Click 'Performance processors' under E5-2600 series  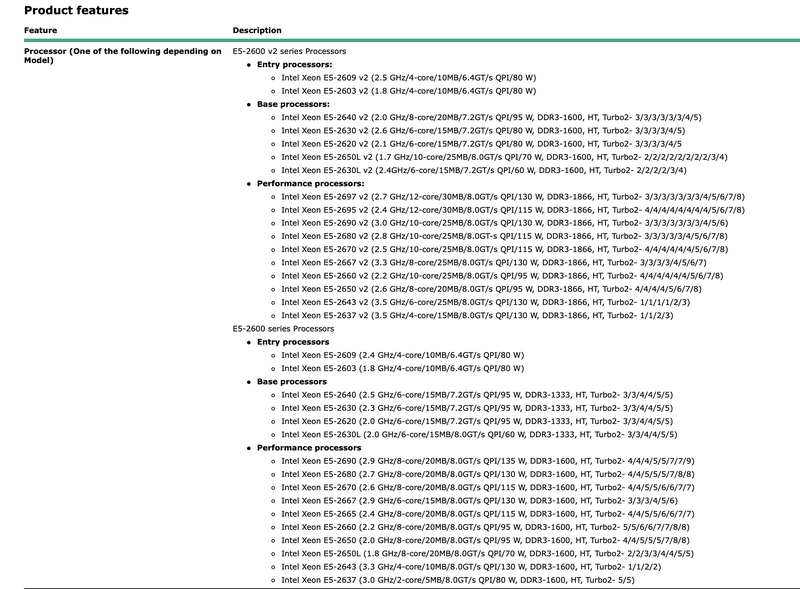coord(309,448)
